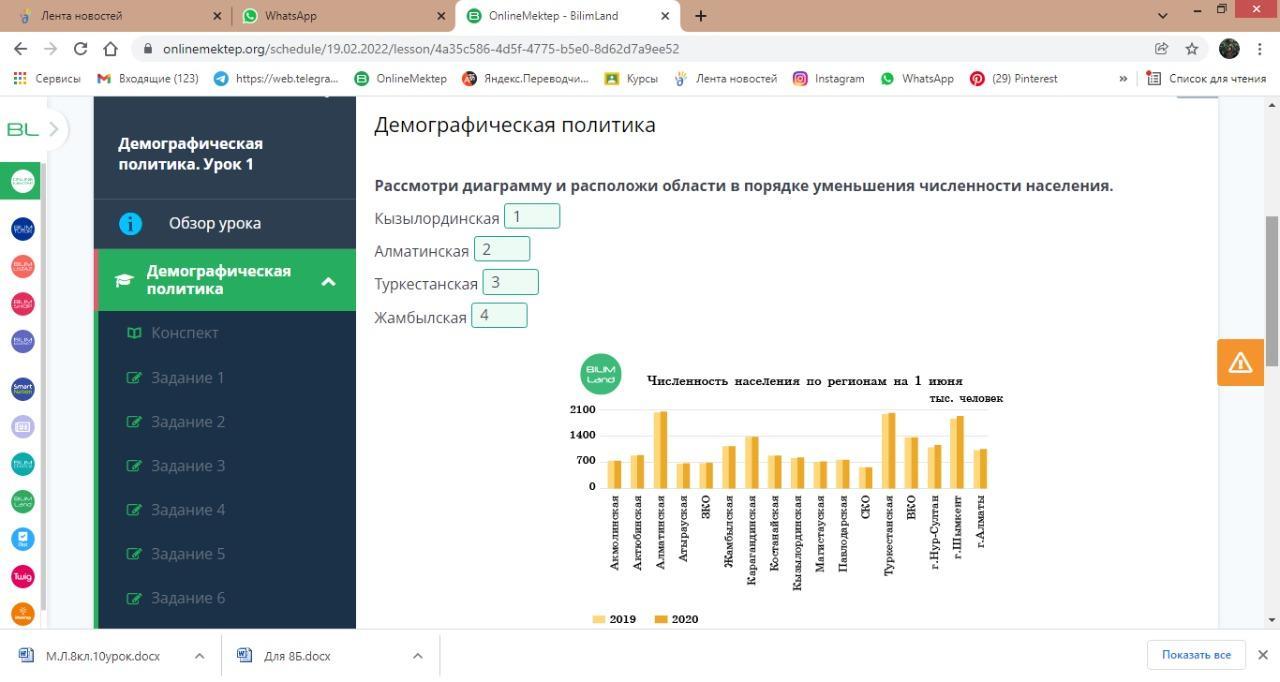
Task: Open the Chrome profile avatar
Action: click(1229, 48)
